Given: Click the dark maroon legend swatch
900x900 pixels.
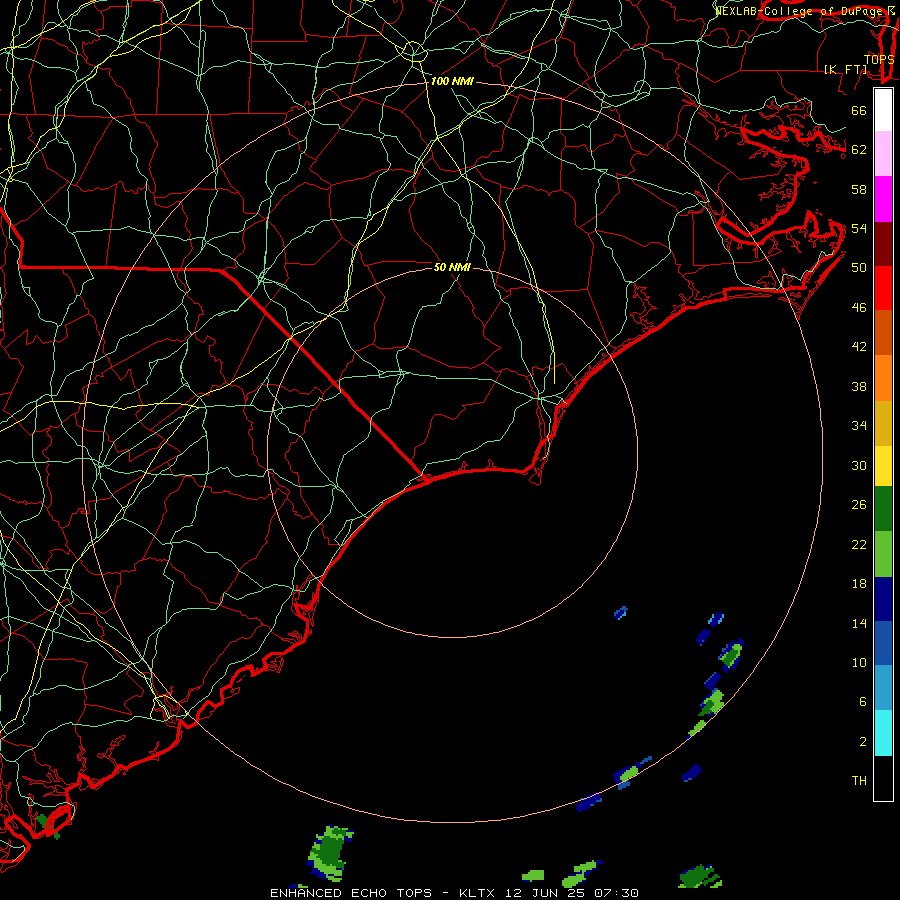Looking at the screenshot, I should click(883, 244).
